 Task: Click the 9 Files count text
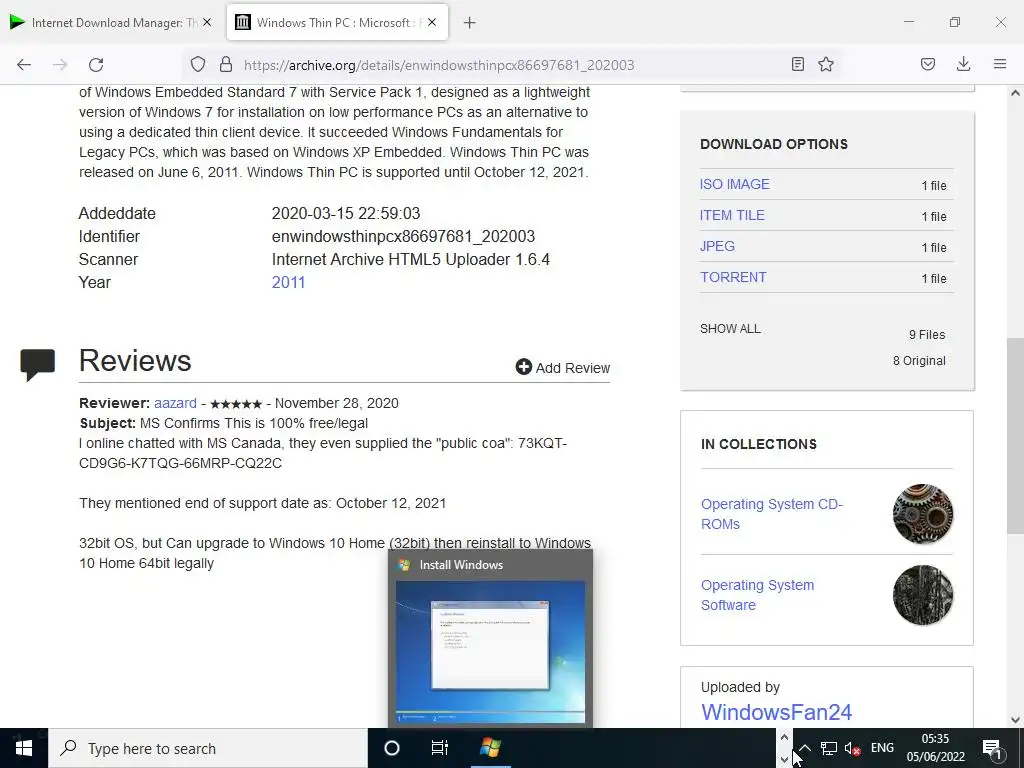[x=927, y=334]
